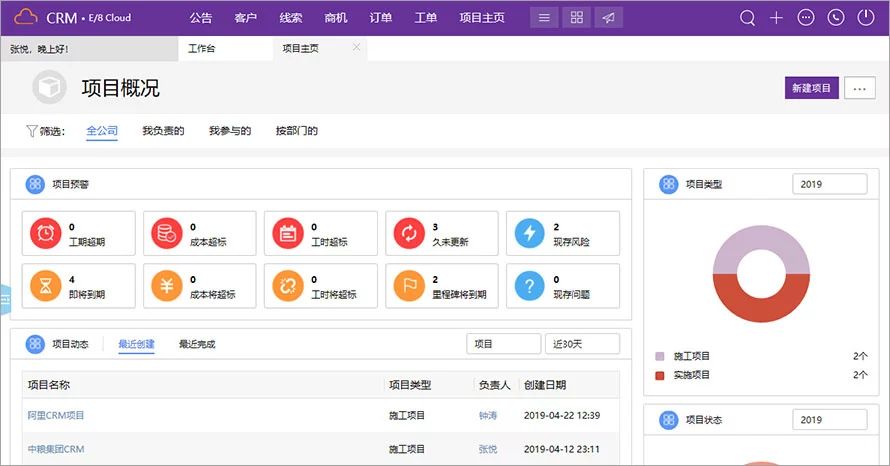Click the search magnifier icon in header
Screen dimensions: 890x466
[747, 18]
